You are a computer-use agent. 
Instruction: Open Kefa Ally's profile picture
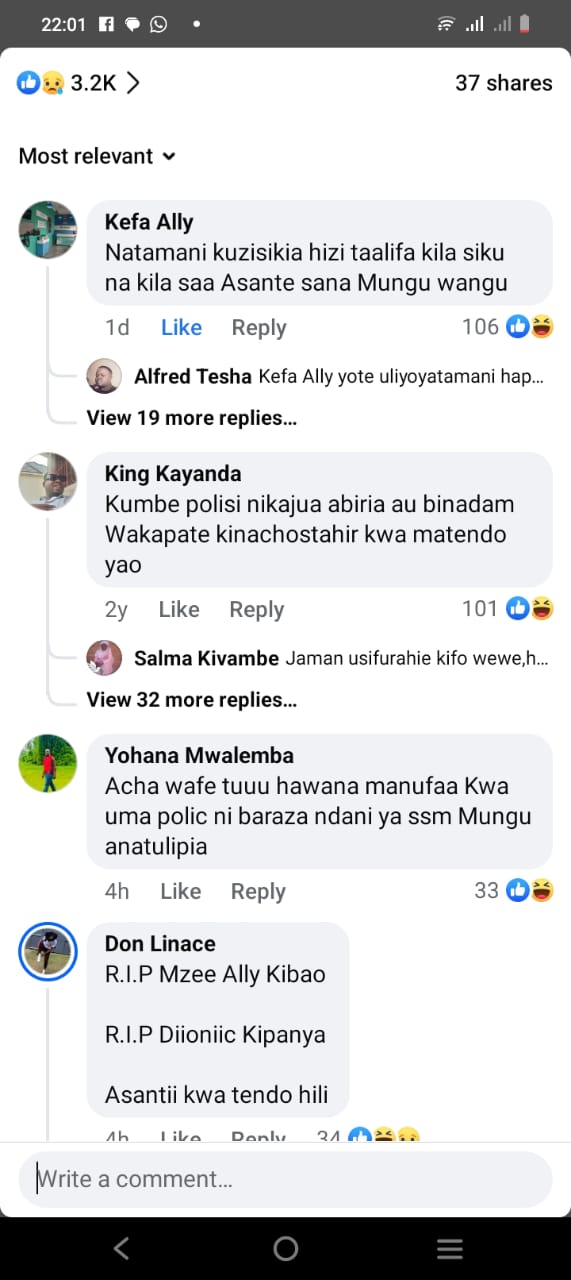[48, 229]
